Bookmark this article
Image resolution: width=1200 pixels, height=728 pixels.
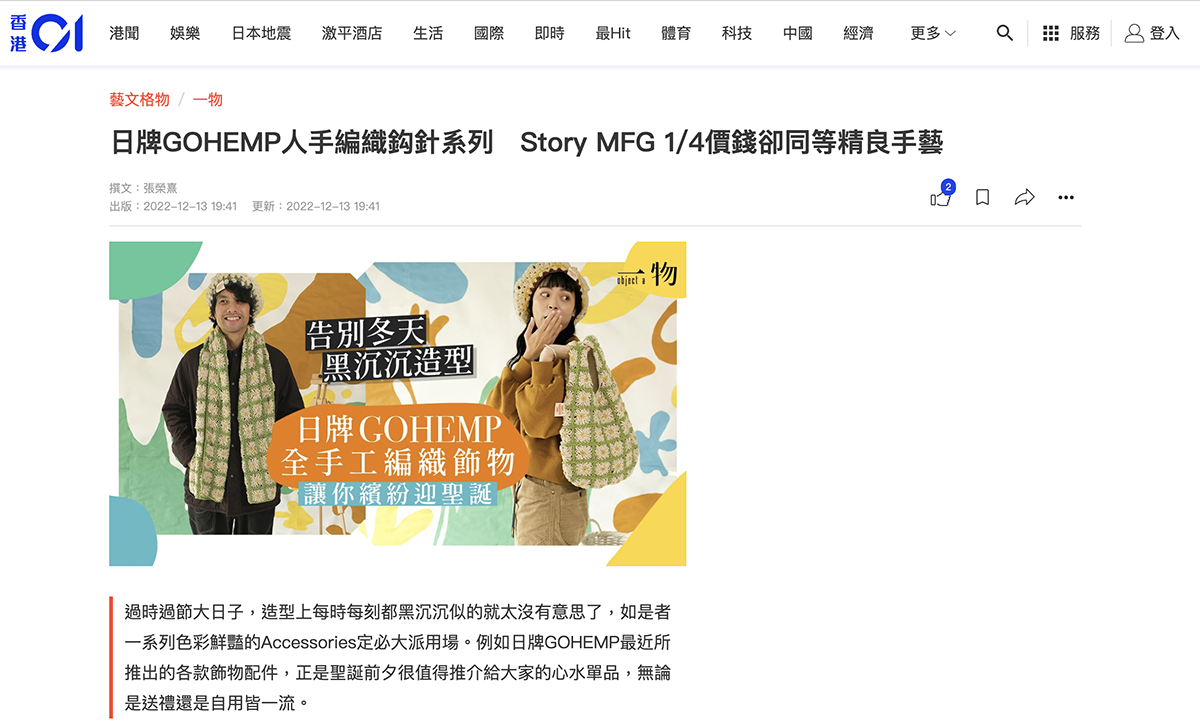click(x=983, y=198)
